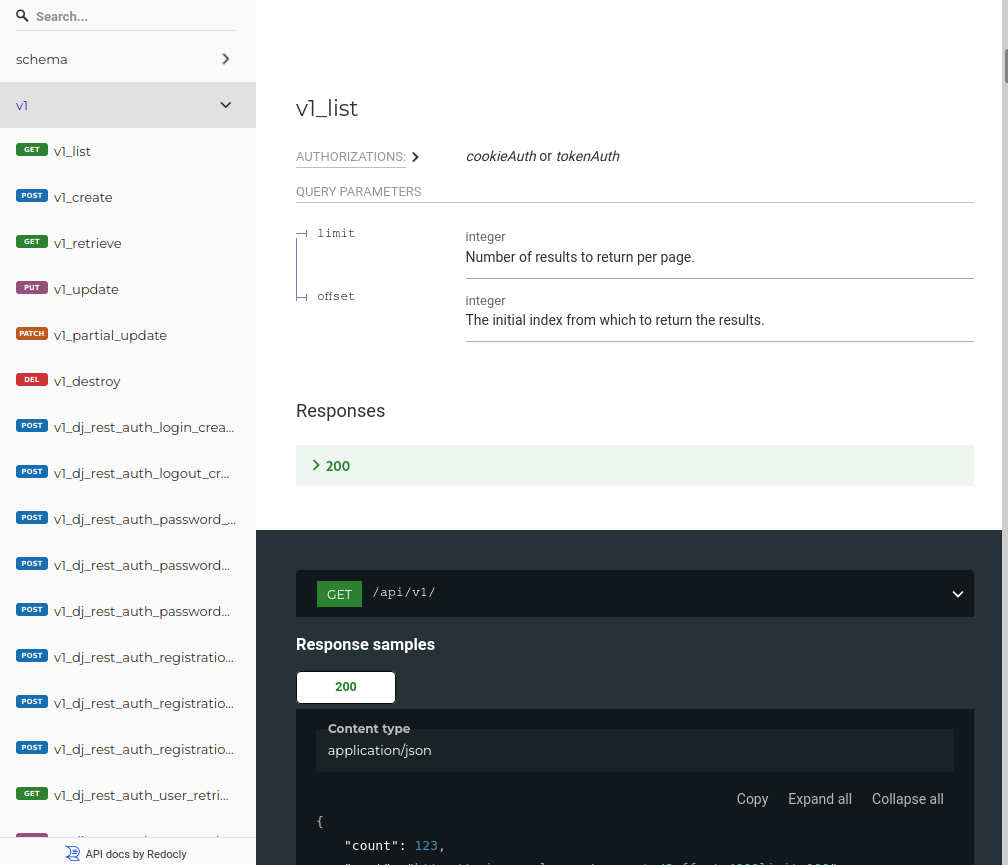Open API docs by Redocly link

pyautogui.click(x=126, y=853)
